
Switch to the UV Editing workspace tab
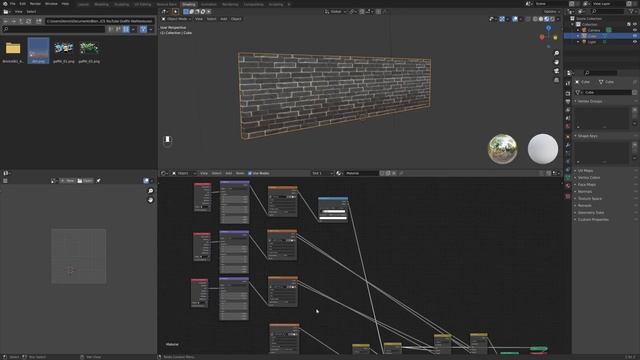point(142,4)
